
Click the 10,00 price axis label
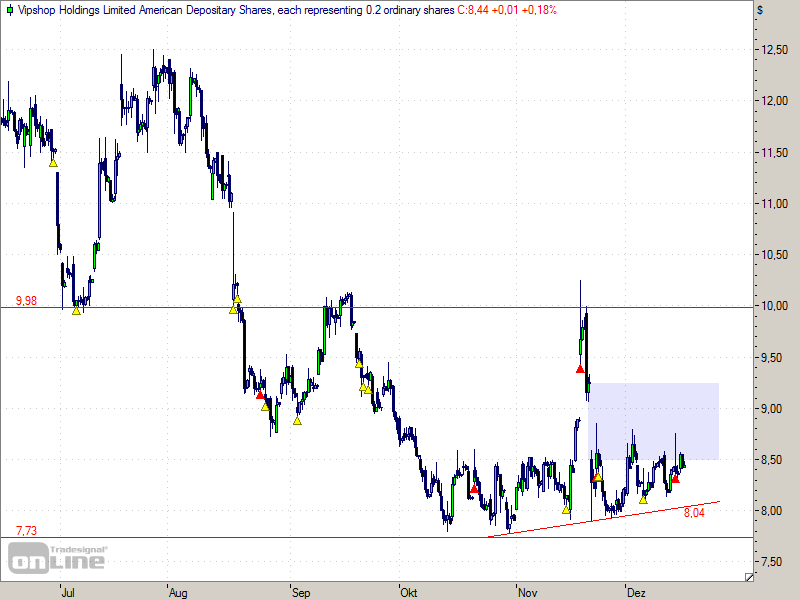771,307
